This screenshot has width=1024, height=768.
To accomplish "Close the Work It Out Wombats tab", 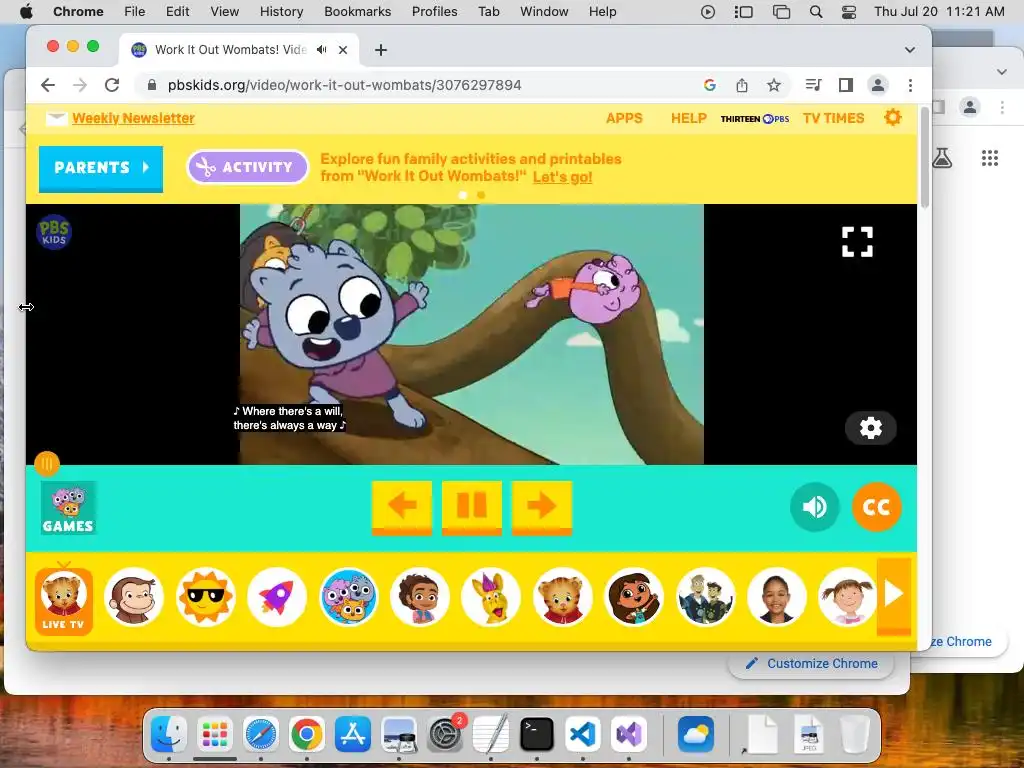I will coord(343,50).
